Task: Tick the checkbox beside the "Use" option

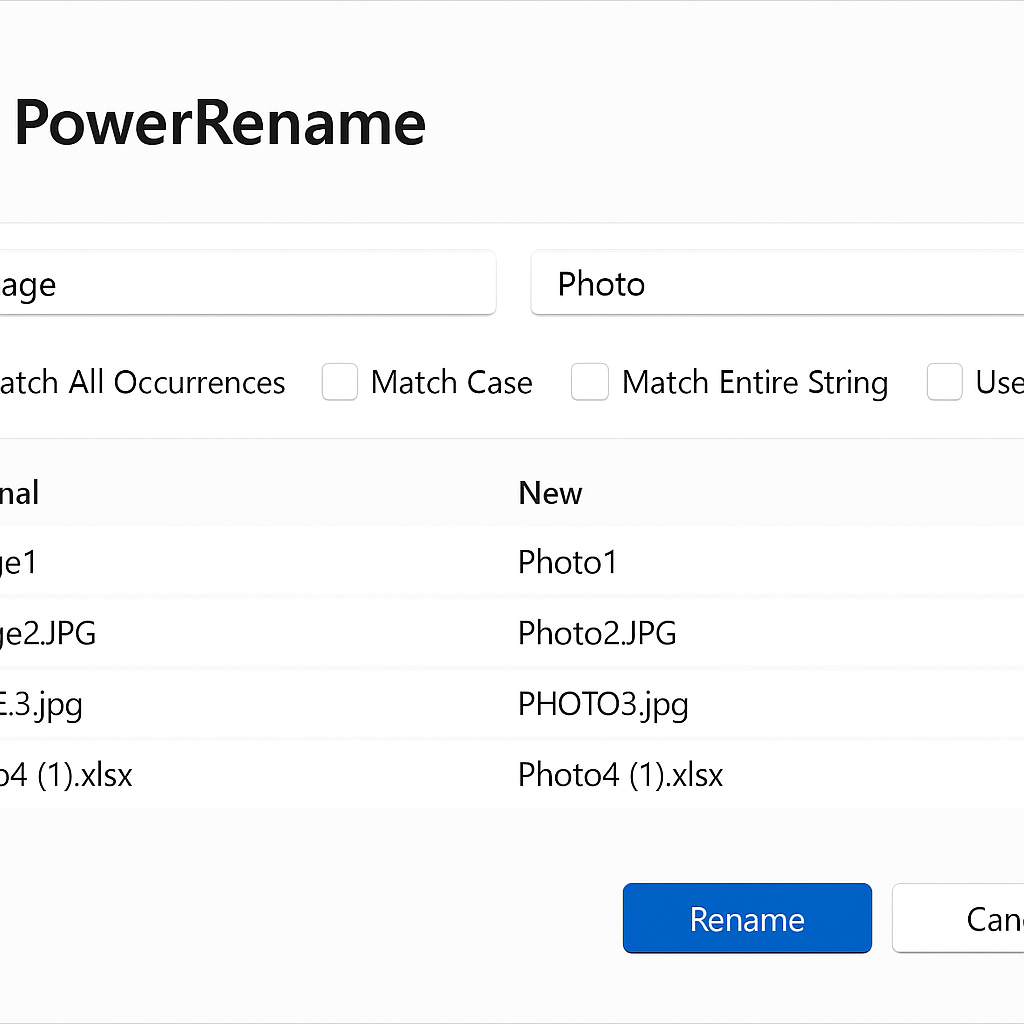Action: (944, 382)
